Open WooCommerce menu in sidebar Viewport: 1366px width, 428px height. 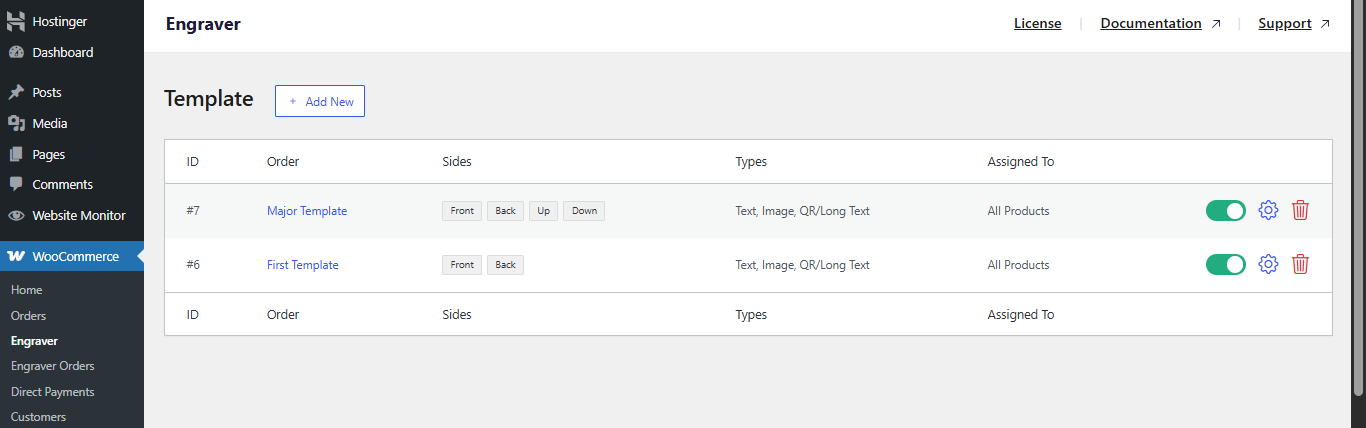(x=72, y=256)
